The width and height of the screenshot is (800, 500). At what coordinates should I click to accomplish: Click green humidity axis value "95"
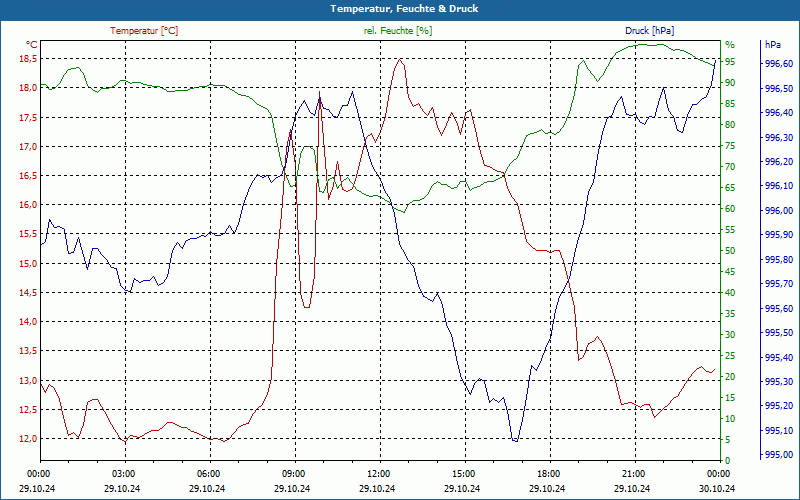[x=730, y=62]
